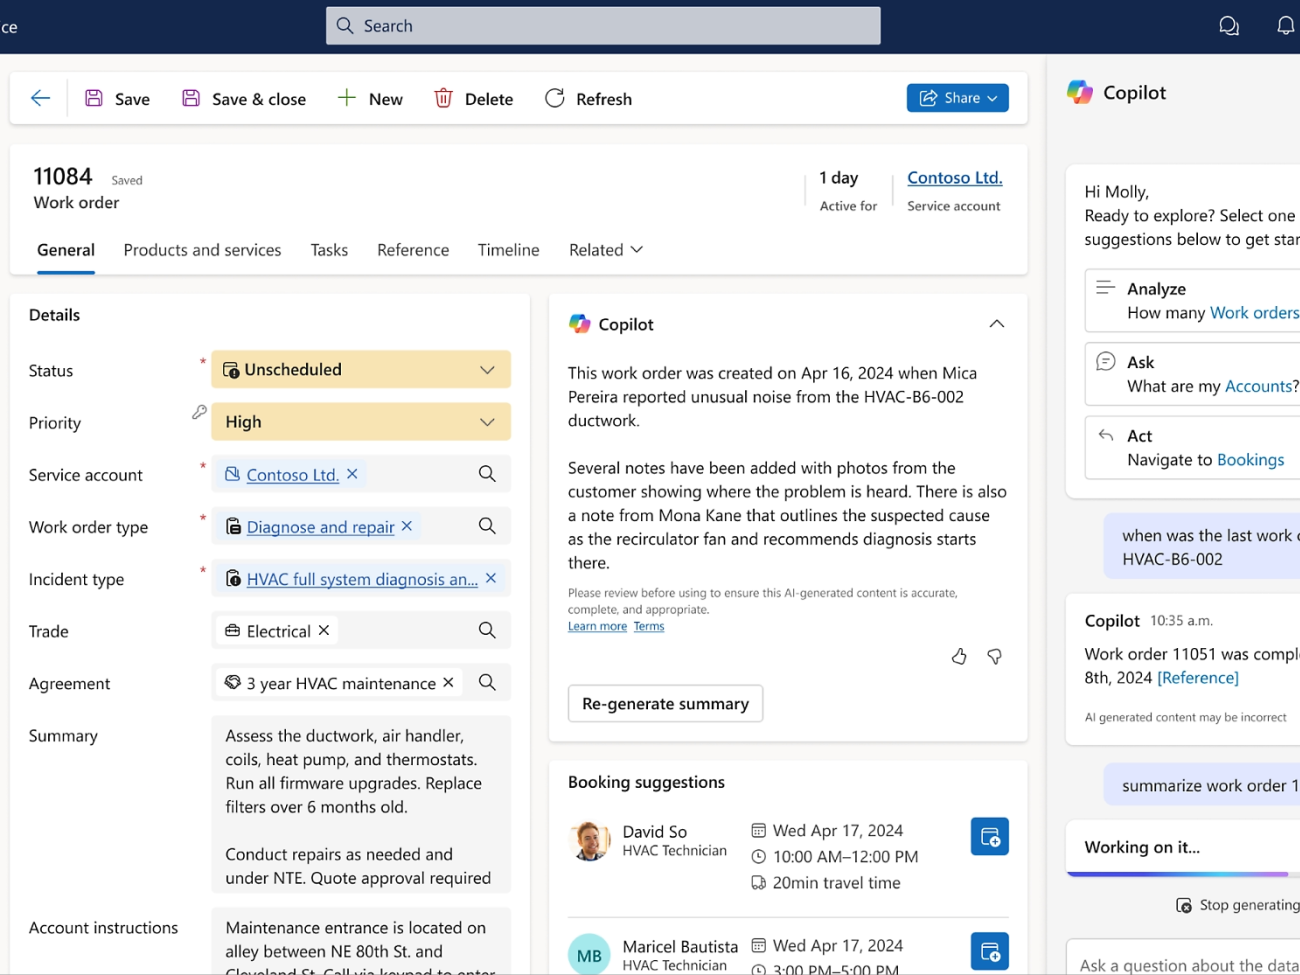Give thumbs down to Copilot summary
Viewport: 1300px width, 975px height.
994,657
